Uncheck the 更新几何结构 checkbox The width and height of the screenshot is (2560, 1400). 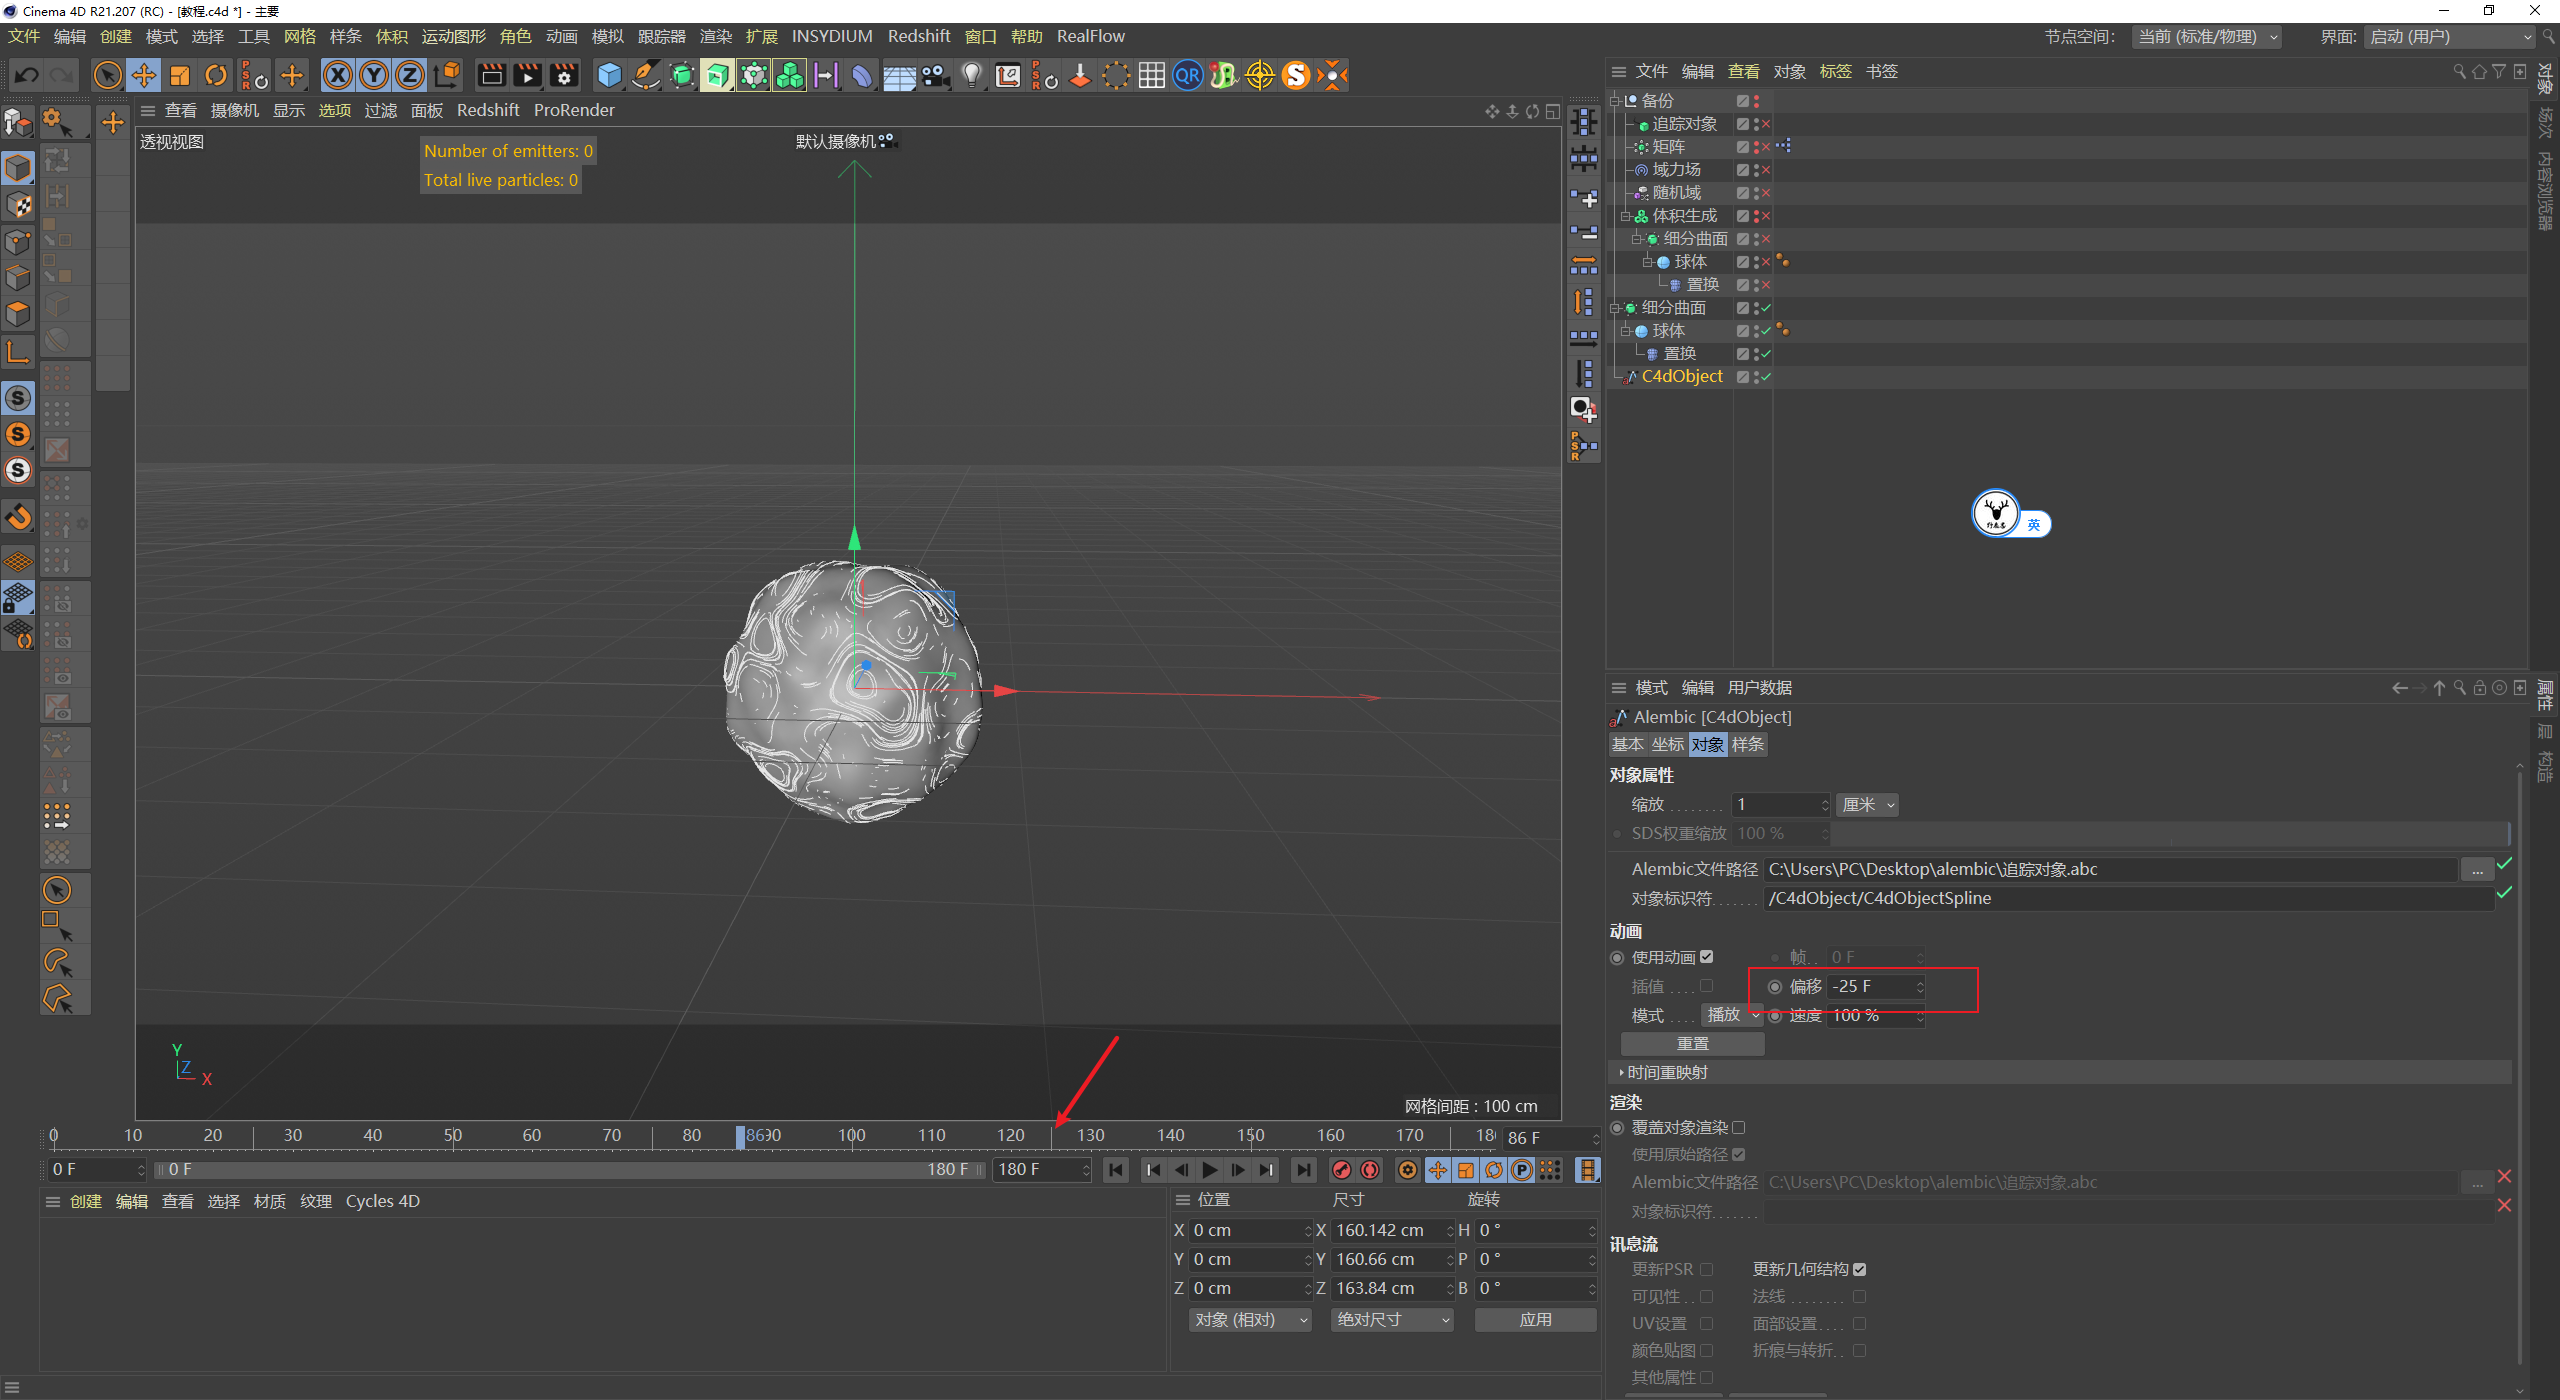coord(1860,1269)
